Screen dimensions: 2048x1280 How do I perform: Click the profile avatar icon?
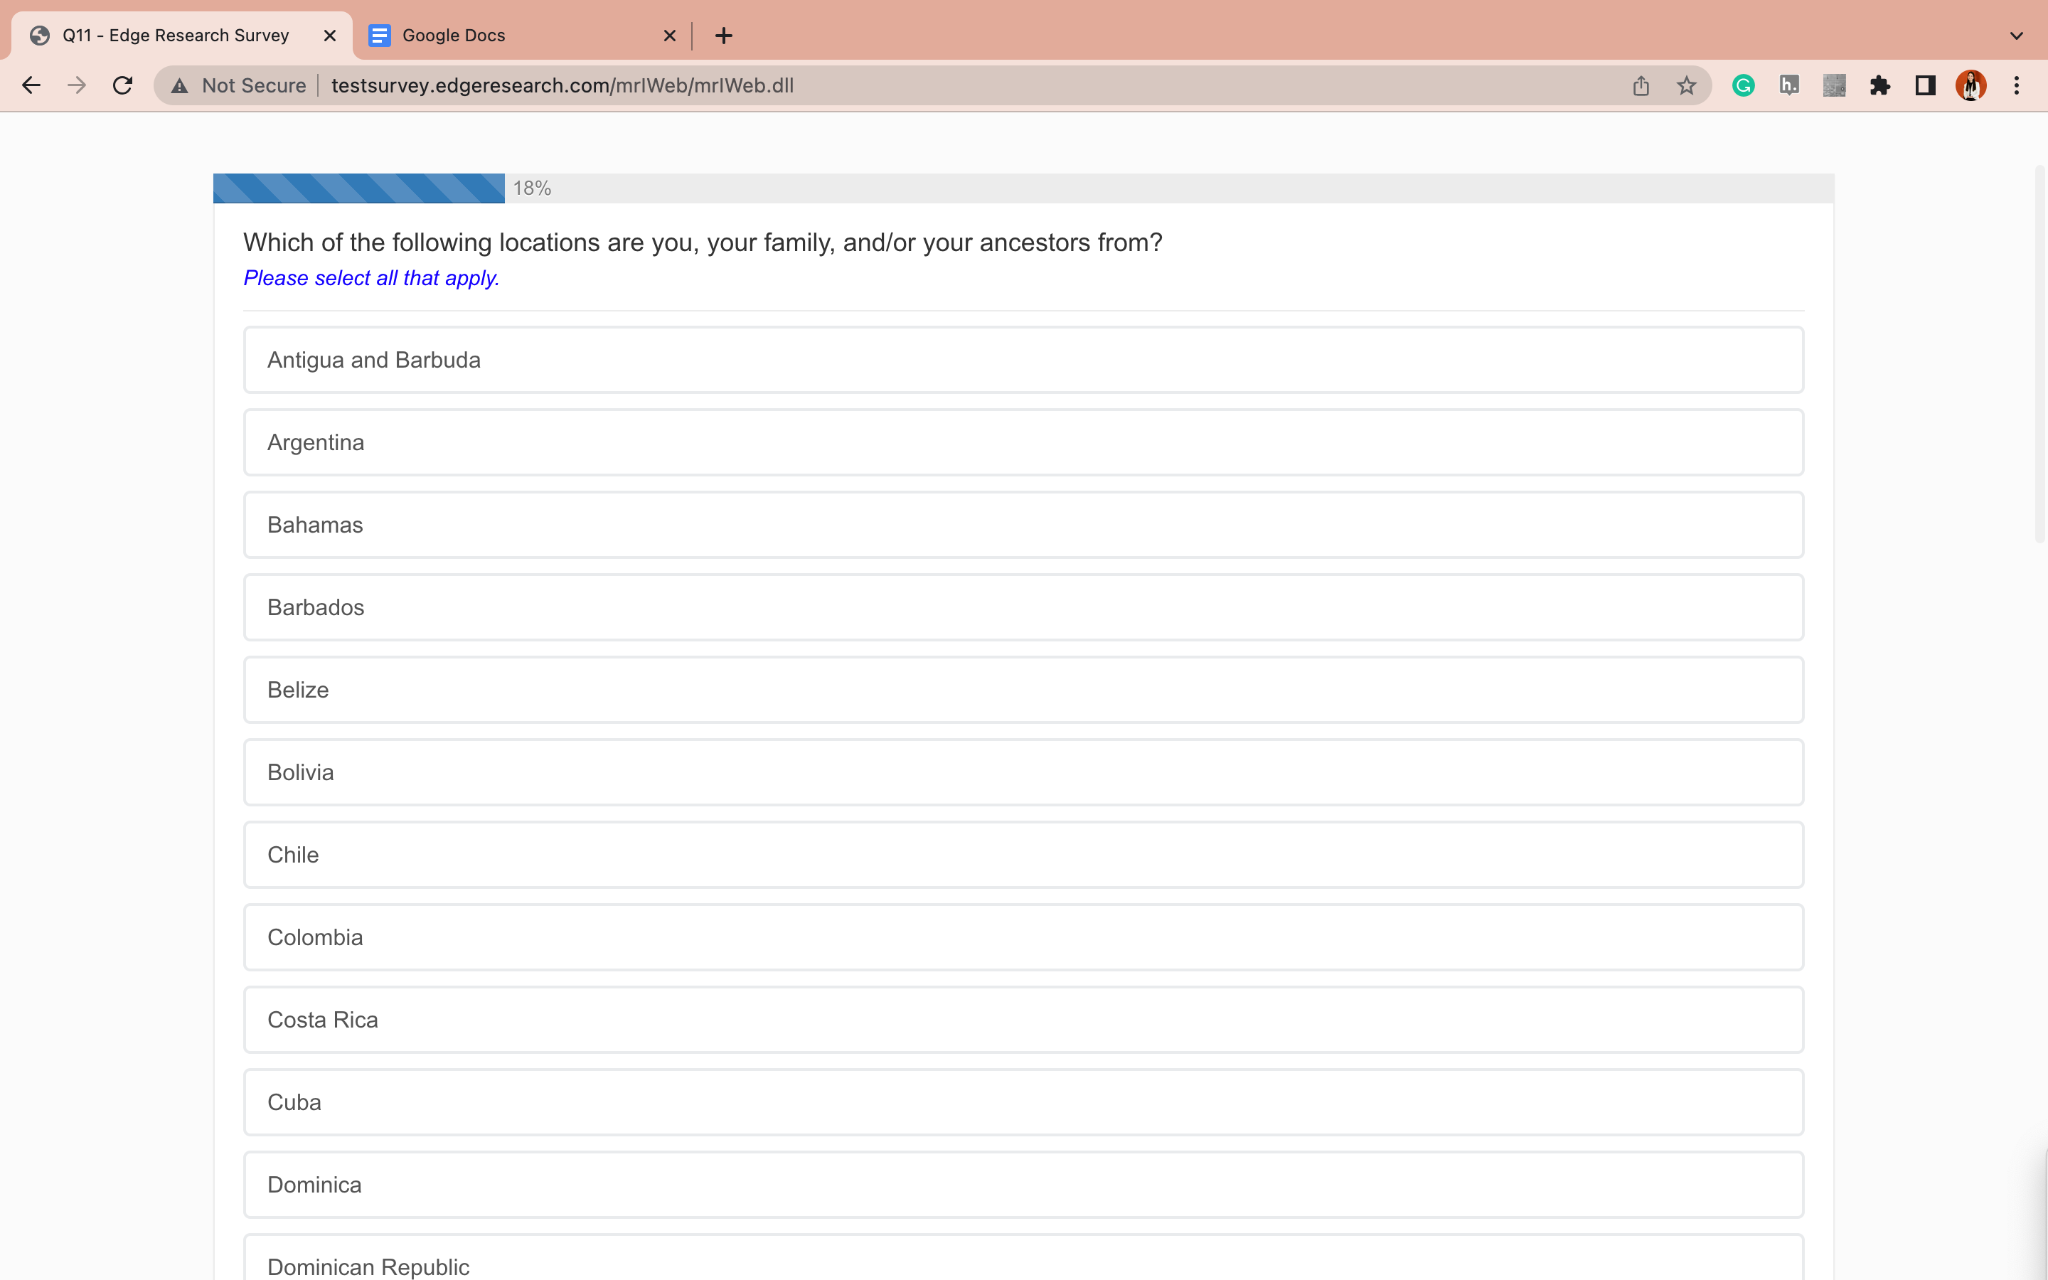1970,86
